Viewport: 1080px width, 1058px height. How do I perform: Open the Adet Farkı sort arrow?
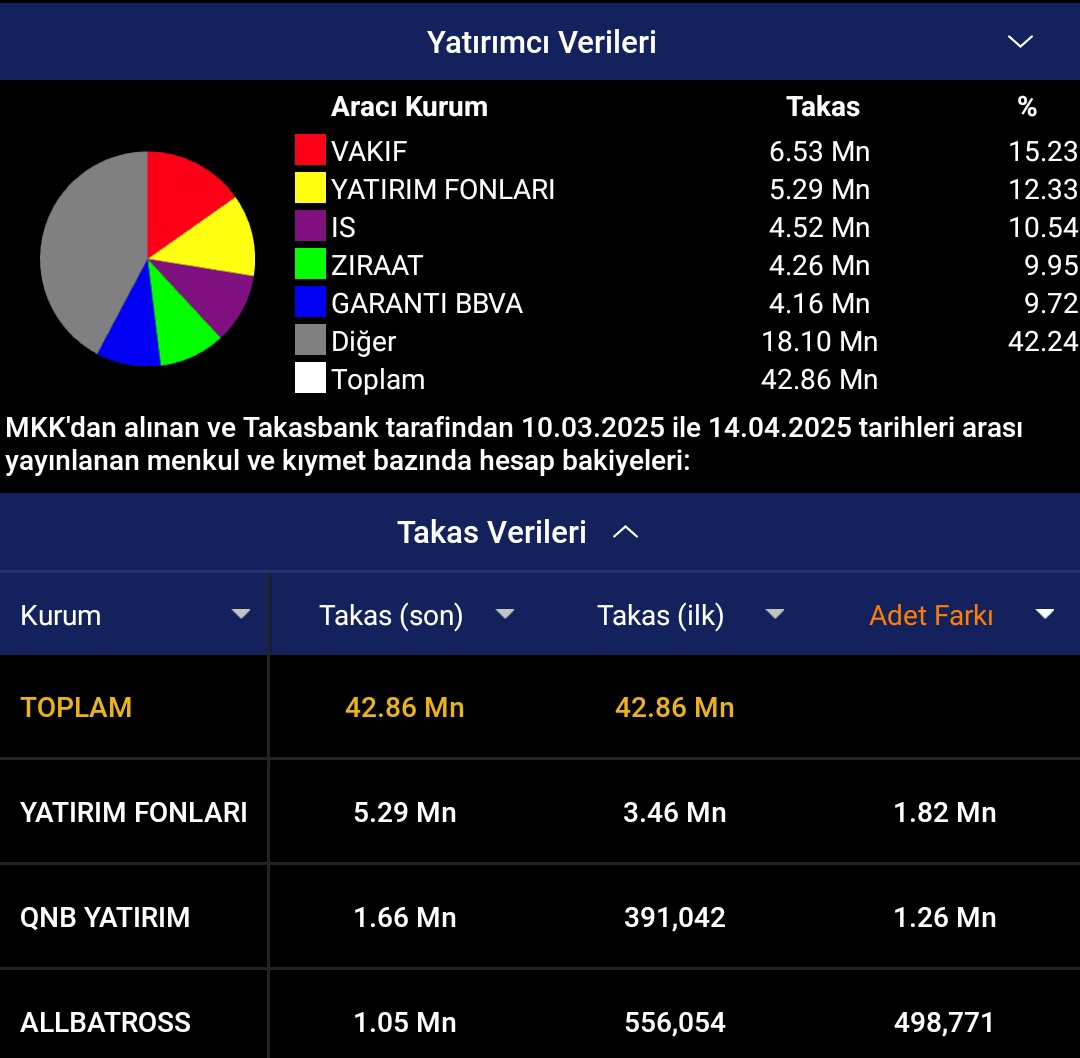[x=1045, y=614]
